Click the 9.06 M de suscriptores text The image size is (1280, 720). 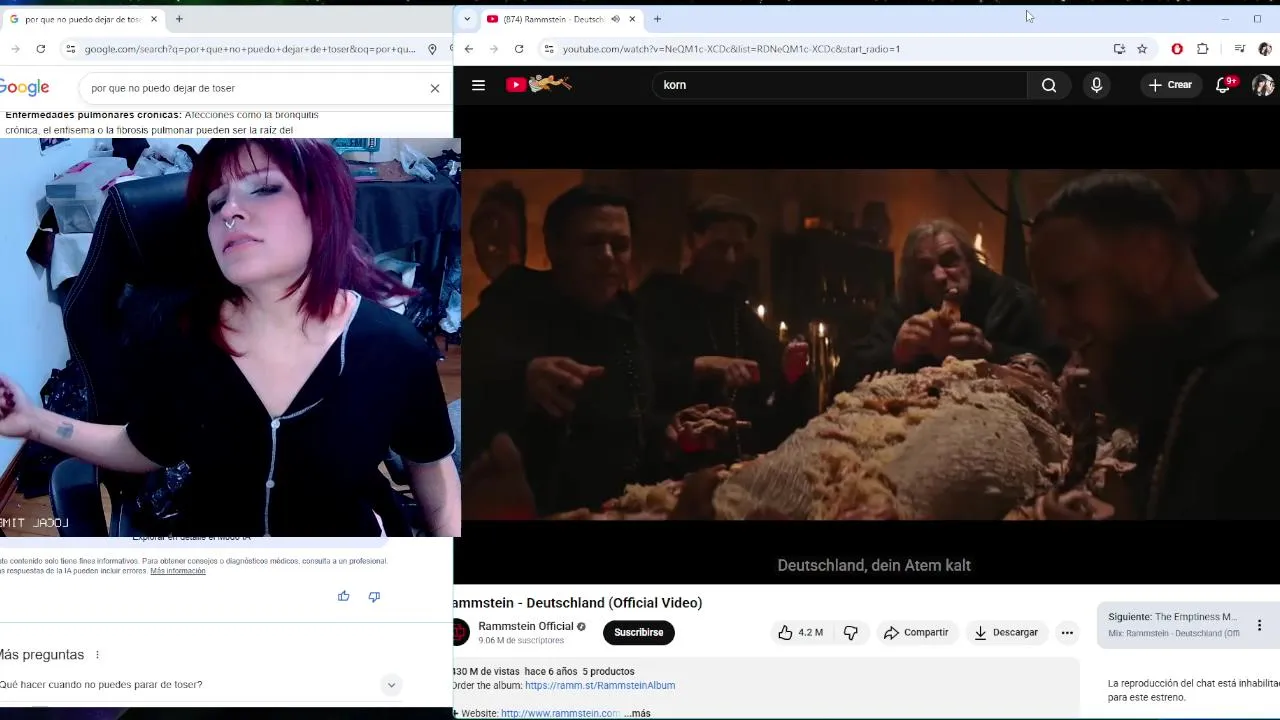pyautogui.click(x=521, y=640)
